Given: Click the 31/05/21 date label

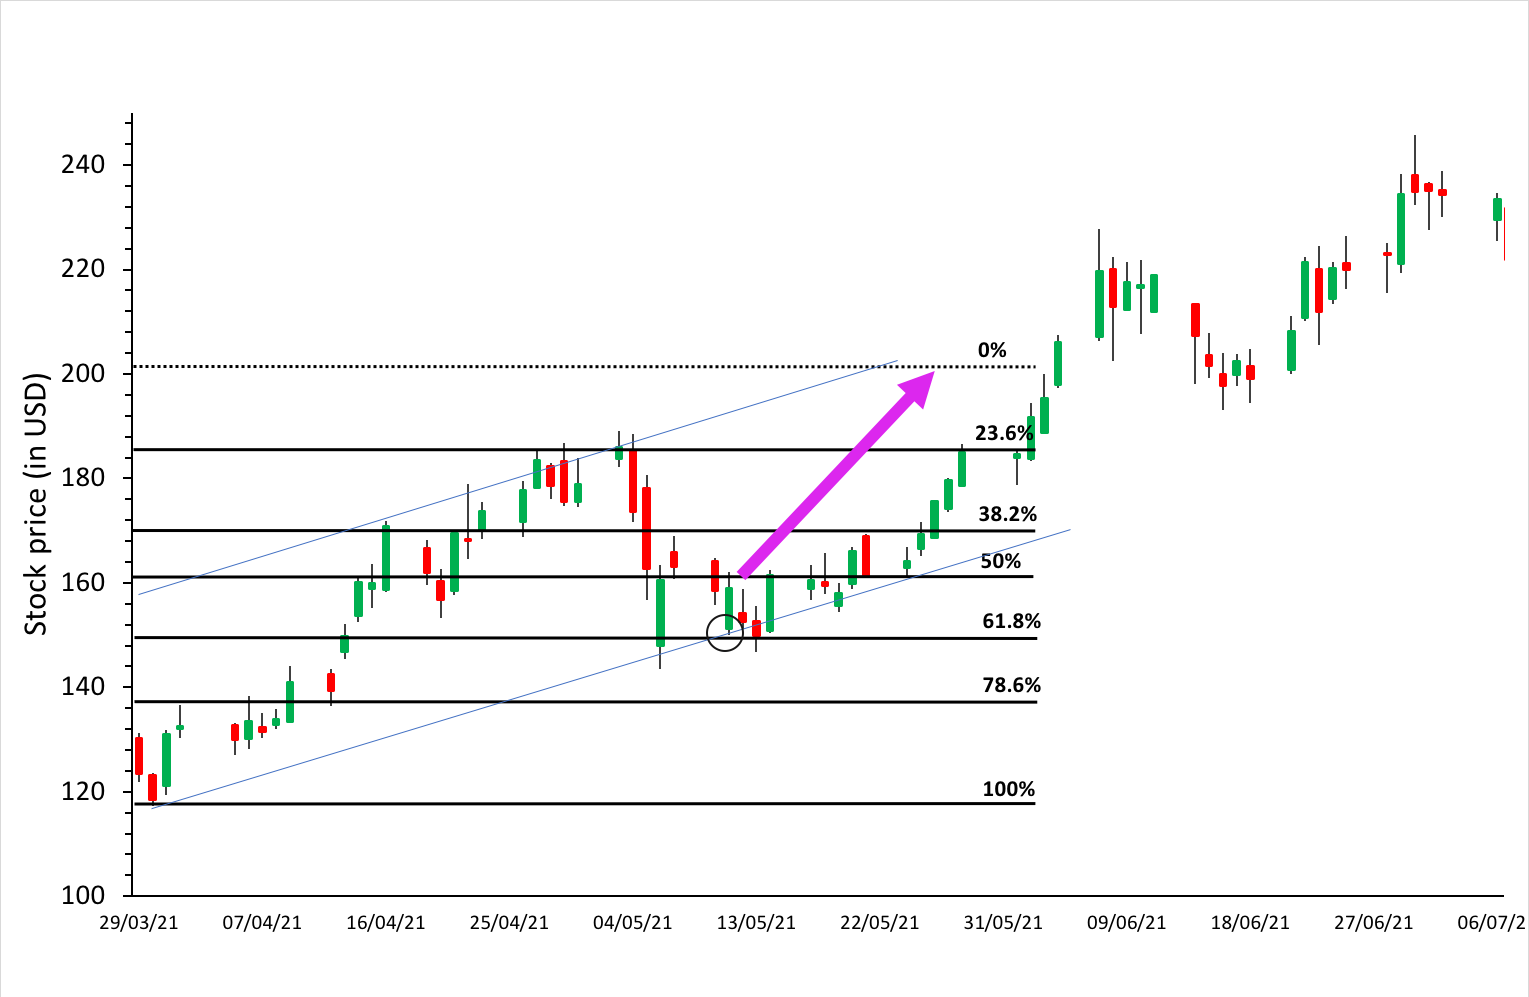Looking at the screenshot, I should 1003,923.
